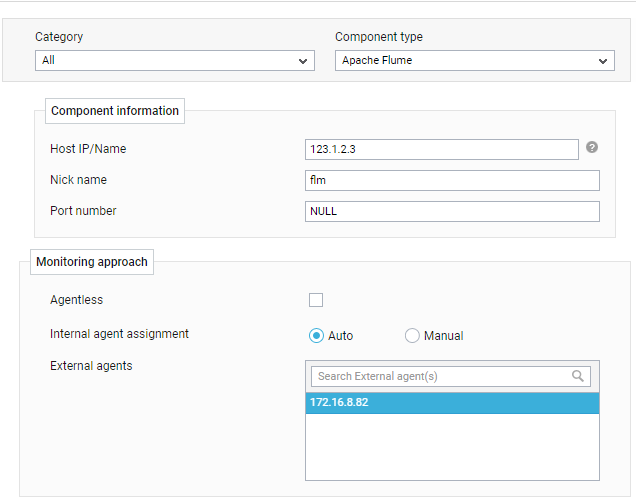Click the Auto label text
636x497 pixels.
[341, 336]
